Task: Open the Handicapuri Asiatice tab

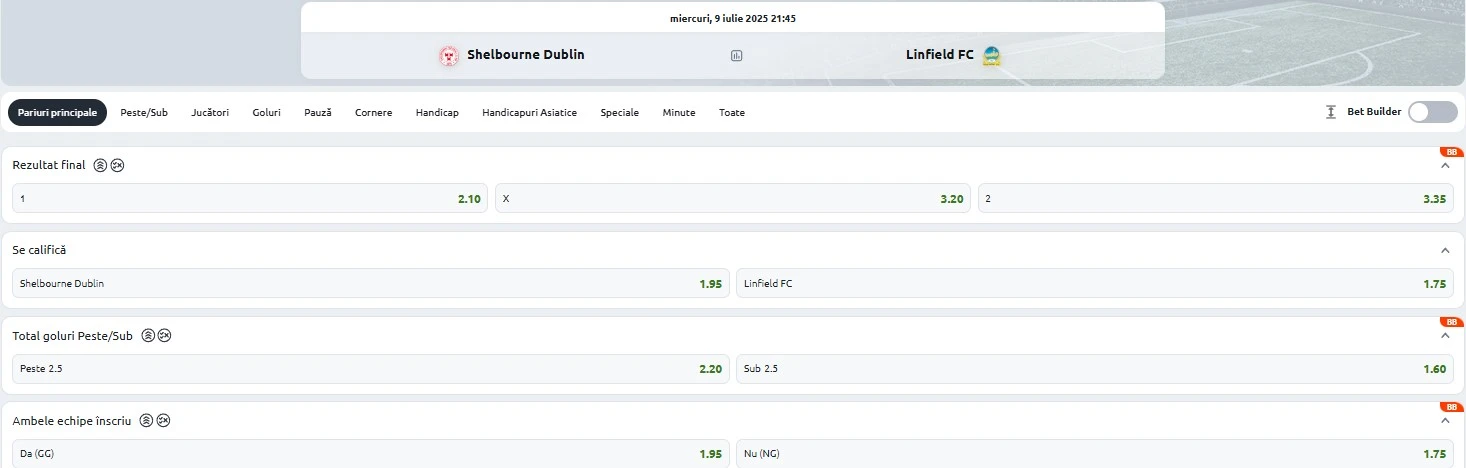Action: pyautogui.click(x=529, y=113)
